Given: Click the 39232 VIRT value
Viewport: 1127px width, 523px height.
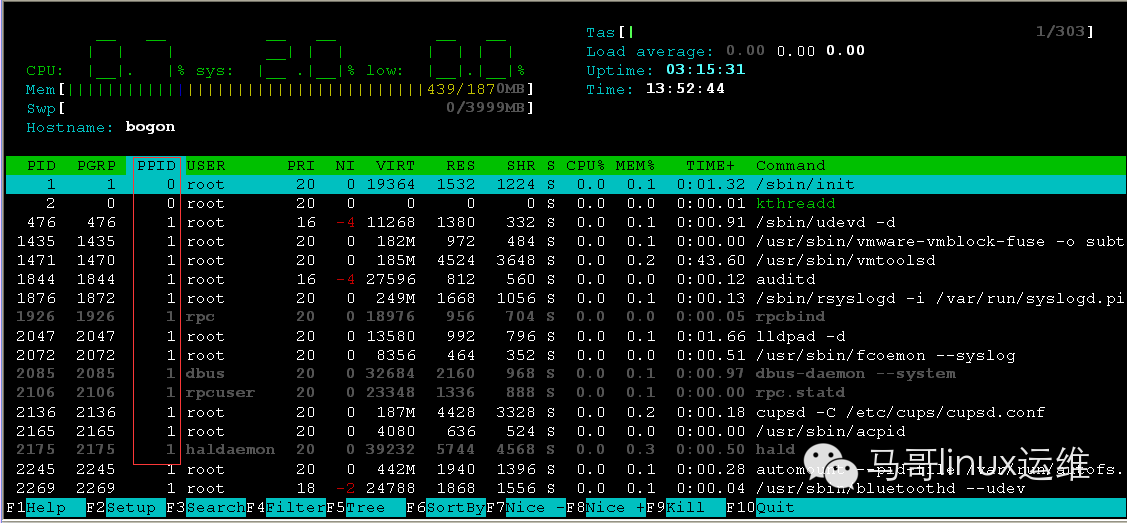Looking at the screenshot, I should pos(390,450).
